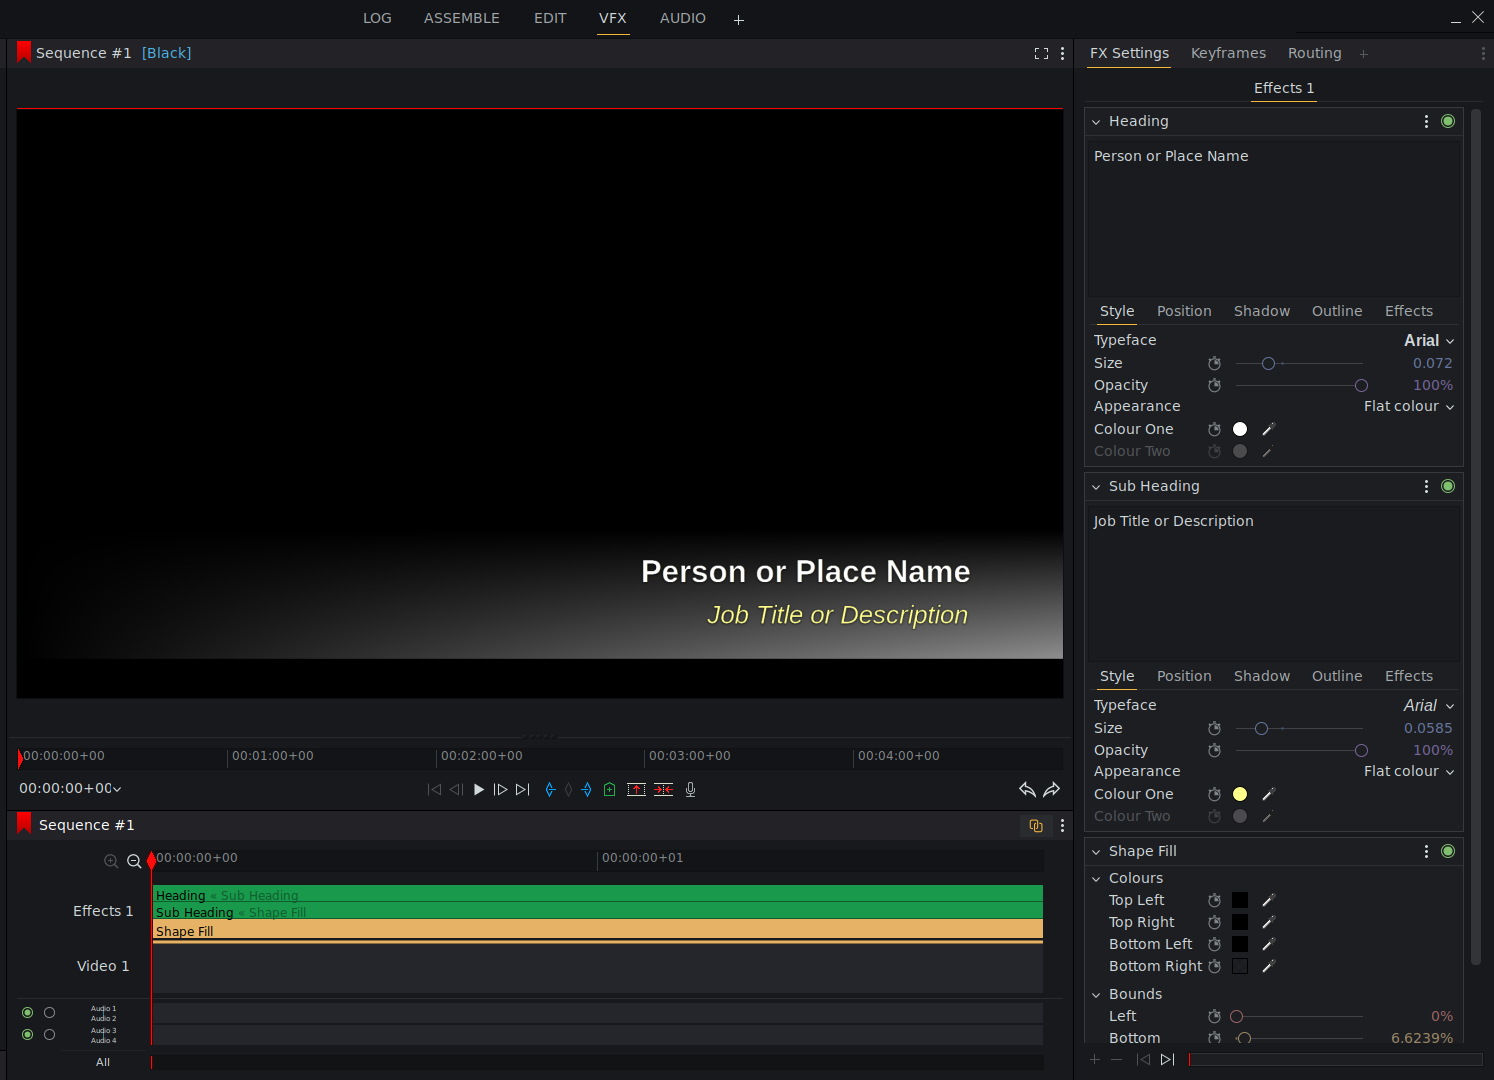Toggle fullscreen viewer for Sequence #1

[1041, 54]
